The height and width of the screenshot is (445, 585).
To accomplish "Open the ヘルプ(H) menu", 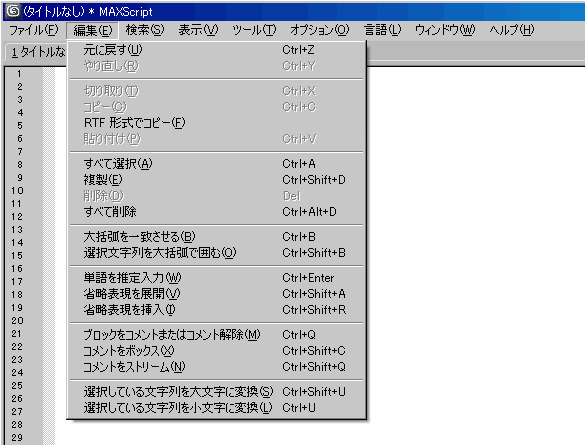I will coord(512,30).
